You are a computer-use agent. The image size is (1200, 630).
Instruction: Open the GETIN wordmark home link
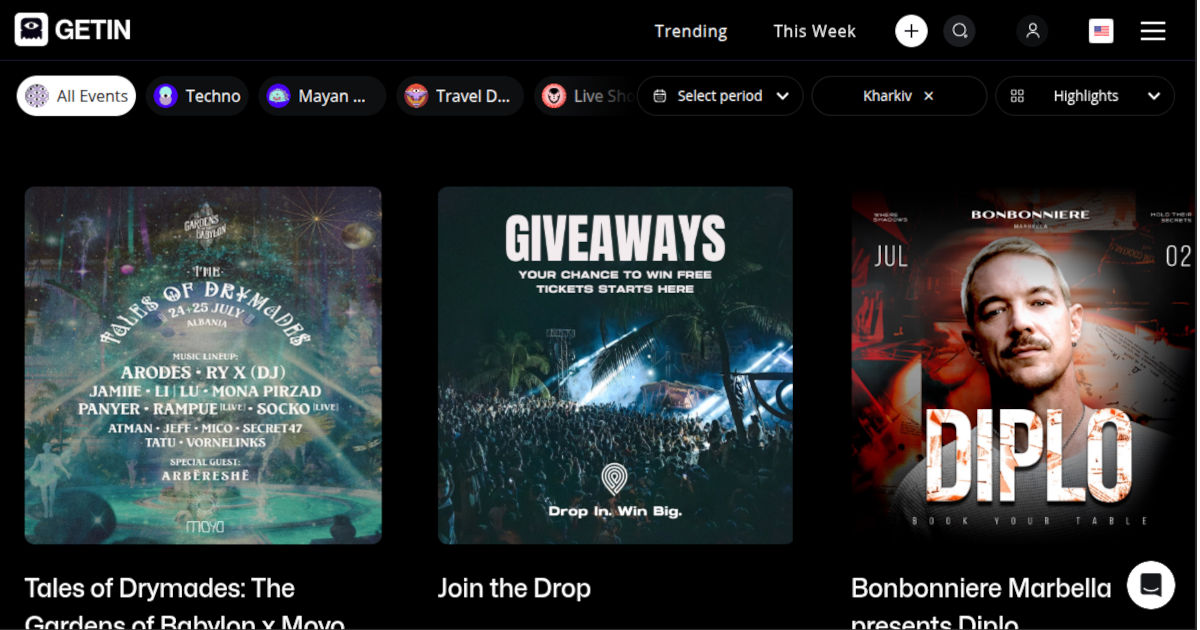(x=93, y=30)
